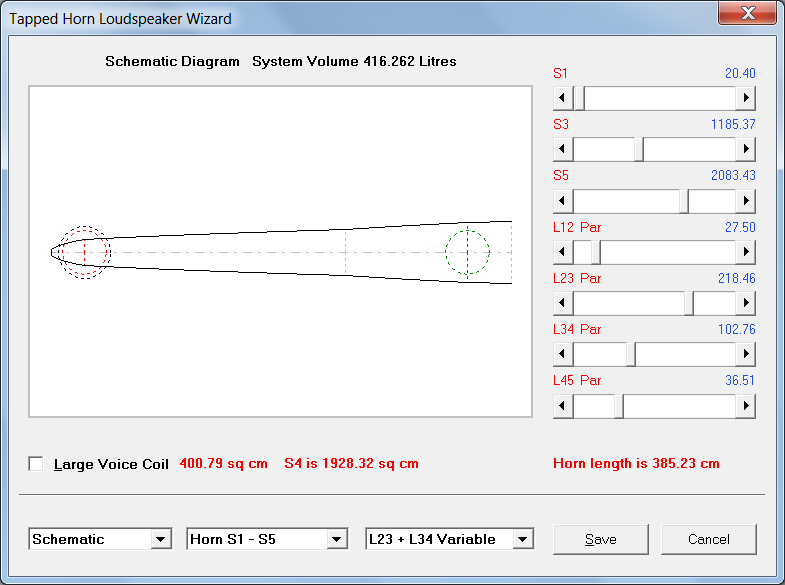Decrease L23 using its left arrow
Screen dimensions: 785x585
[x=563, y=303]
